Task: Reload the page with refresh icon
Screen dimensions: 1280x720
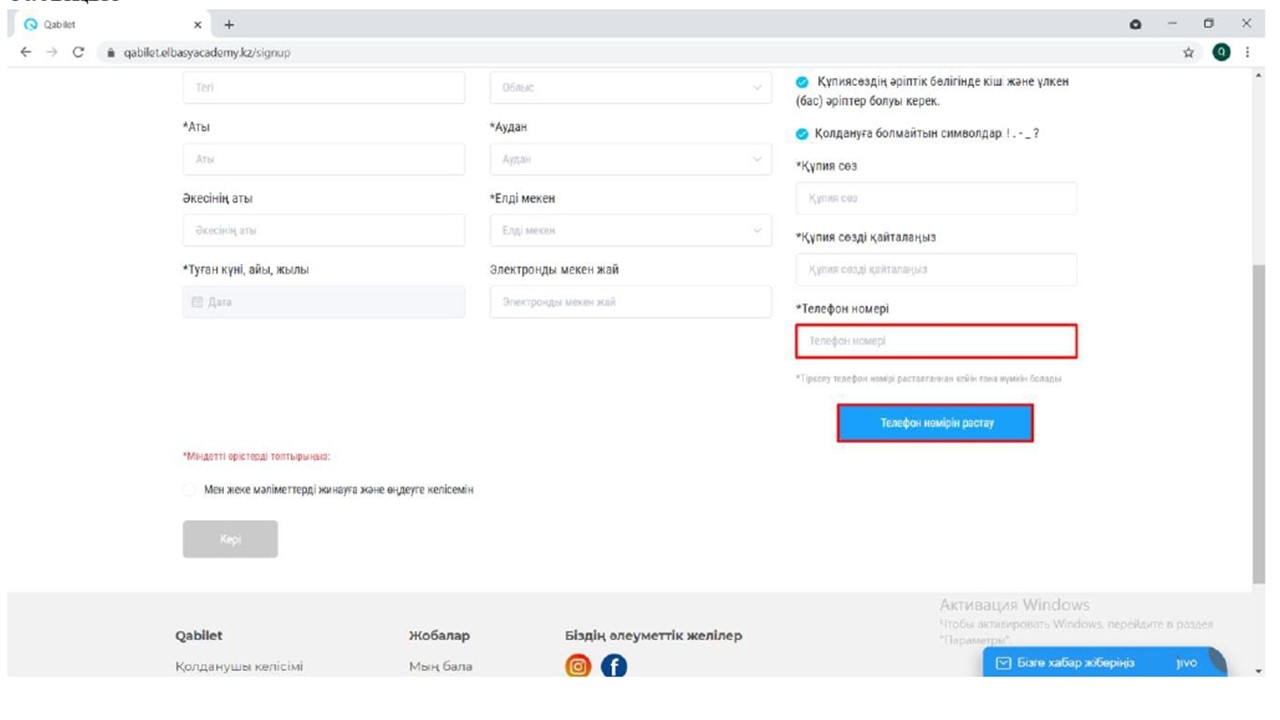Action: 78,53
